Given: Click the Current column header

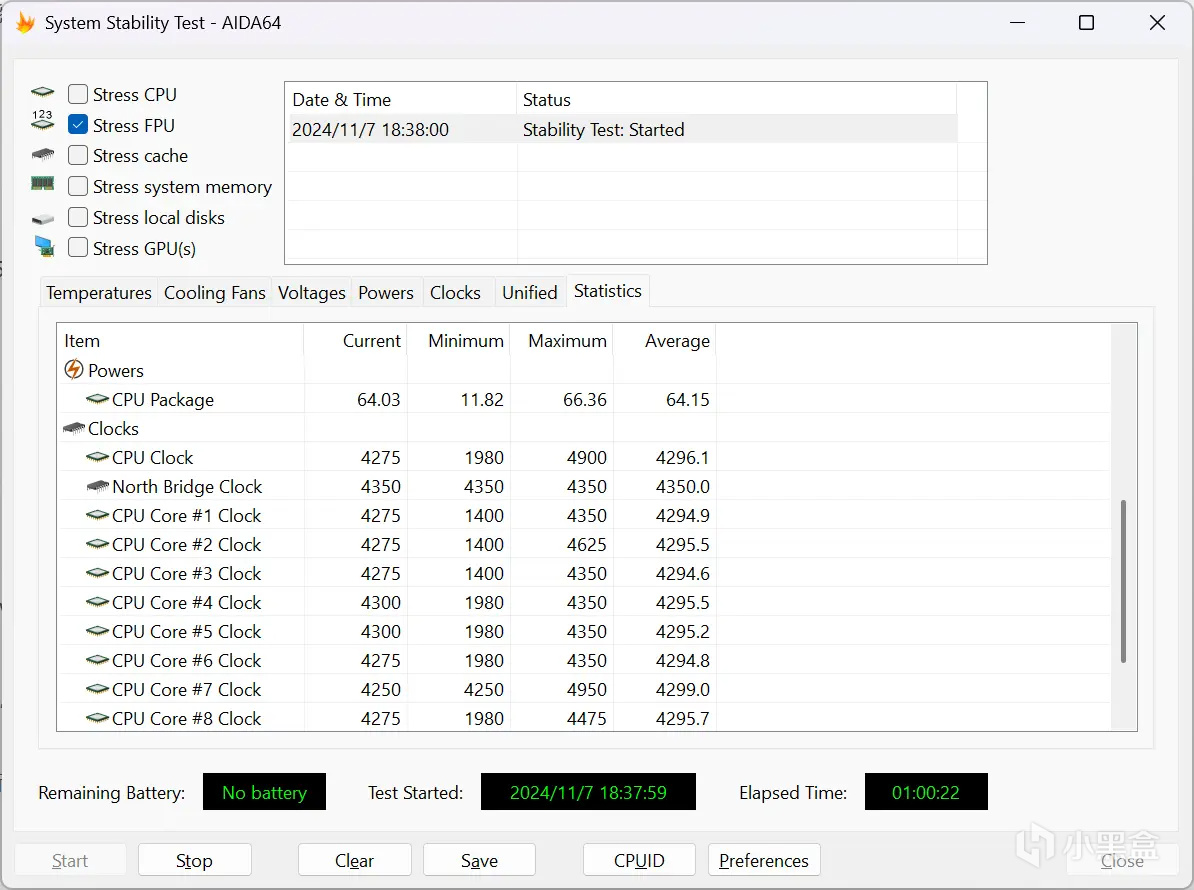Looking at the screenshot, I should pyautogui.click(x=356, y=340).
